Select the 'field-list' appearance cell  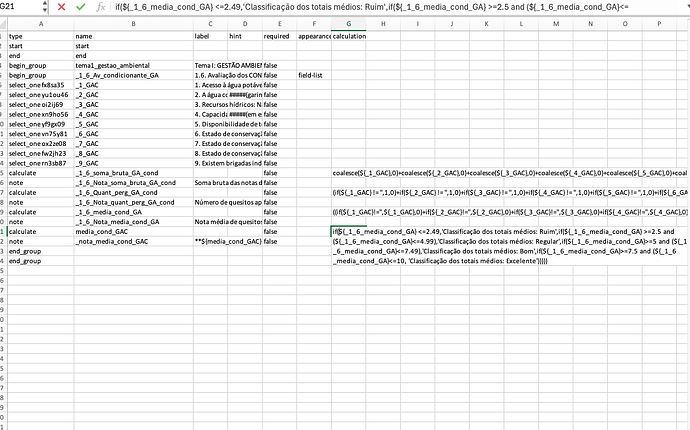[x=313, y=74]
